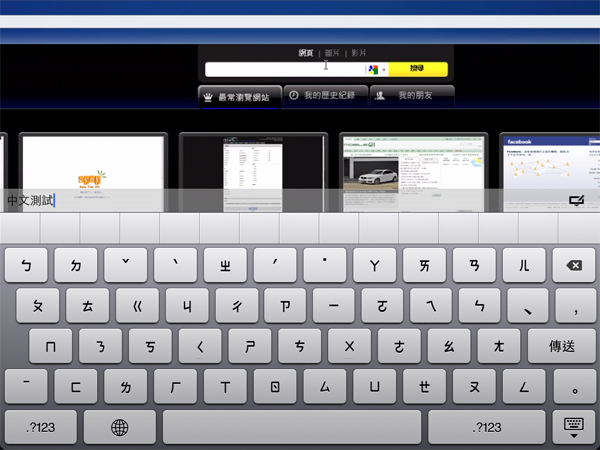Tap the ㄚ key
The height and width of the screenshot is (450, 600).
tap(375, 265)
